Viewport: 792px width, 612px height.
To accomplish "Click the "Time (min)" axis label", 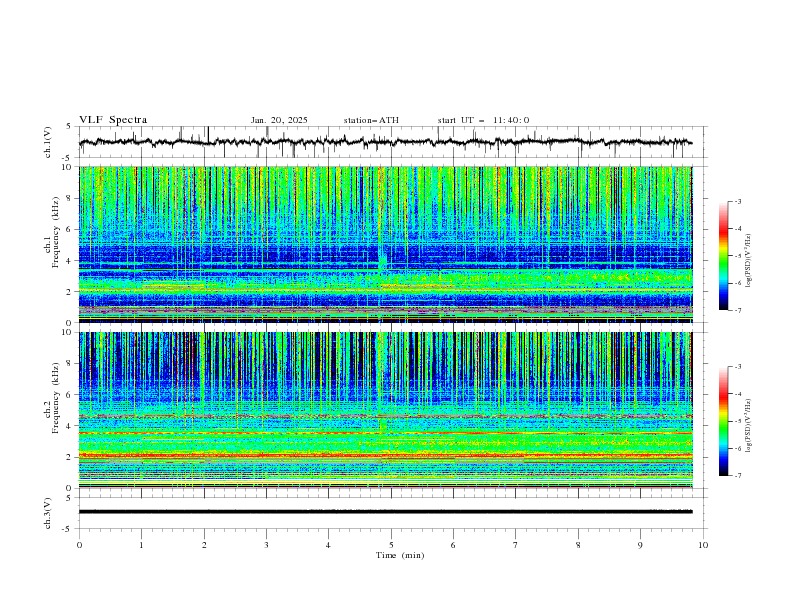I will (400, 555).
